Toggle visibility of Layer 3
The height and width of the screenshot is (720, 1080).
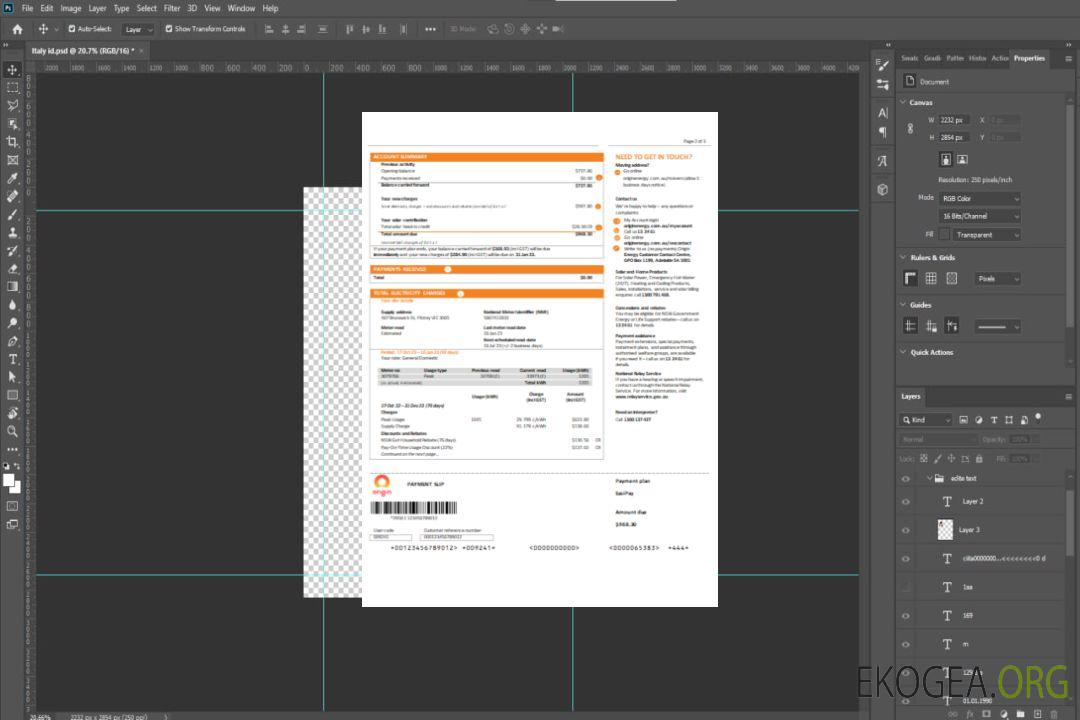click(906, 529)
